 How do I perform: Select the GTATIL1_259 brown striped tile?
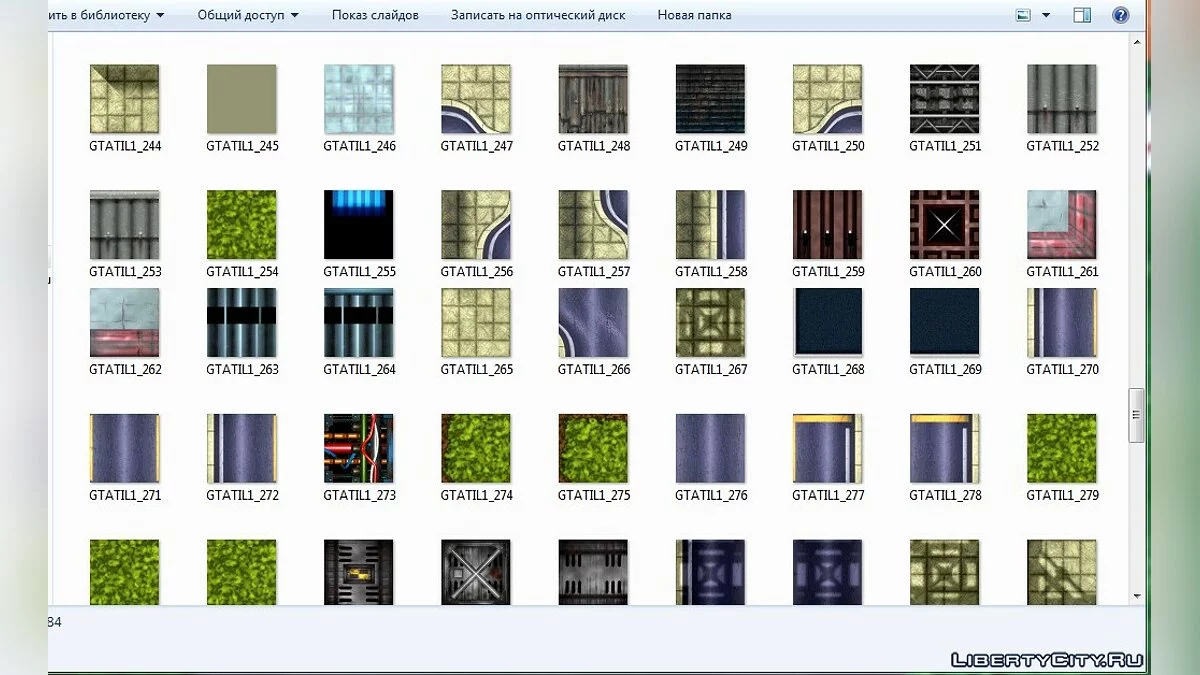(827, 225)
